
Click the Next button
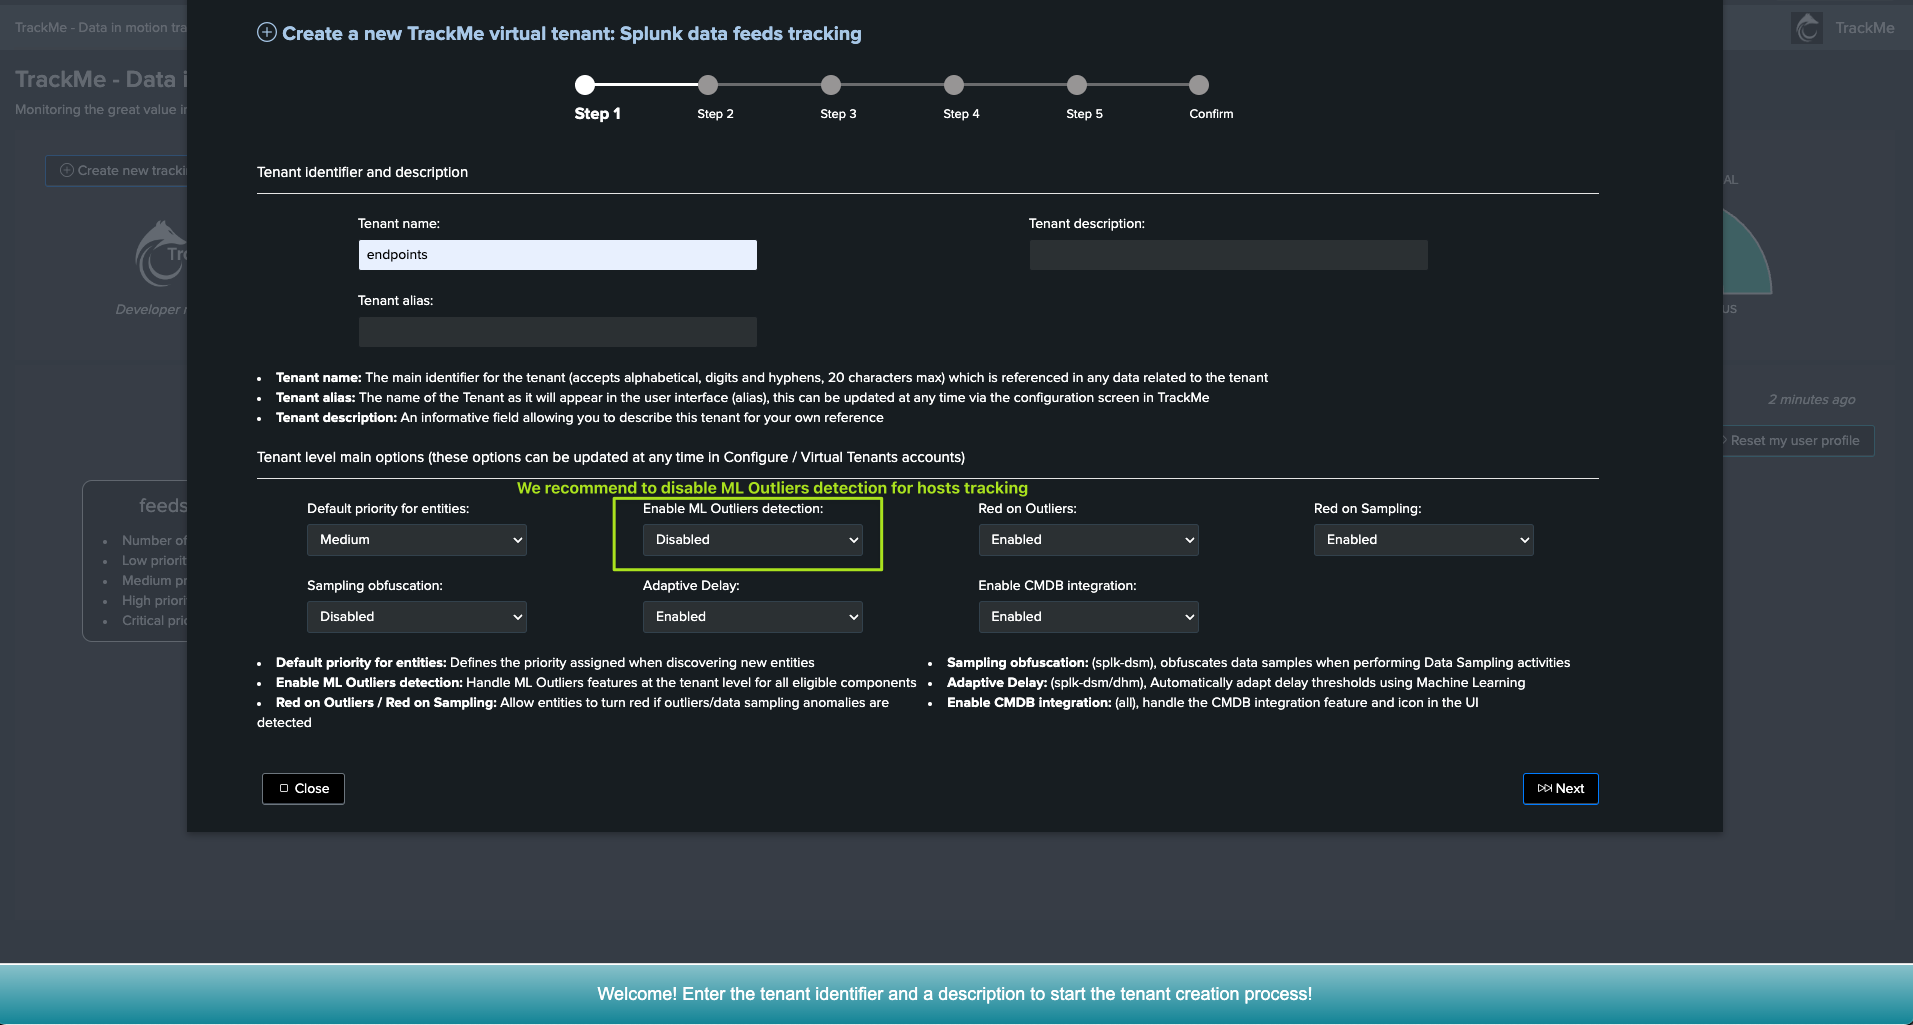[1560, 789]
